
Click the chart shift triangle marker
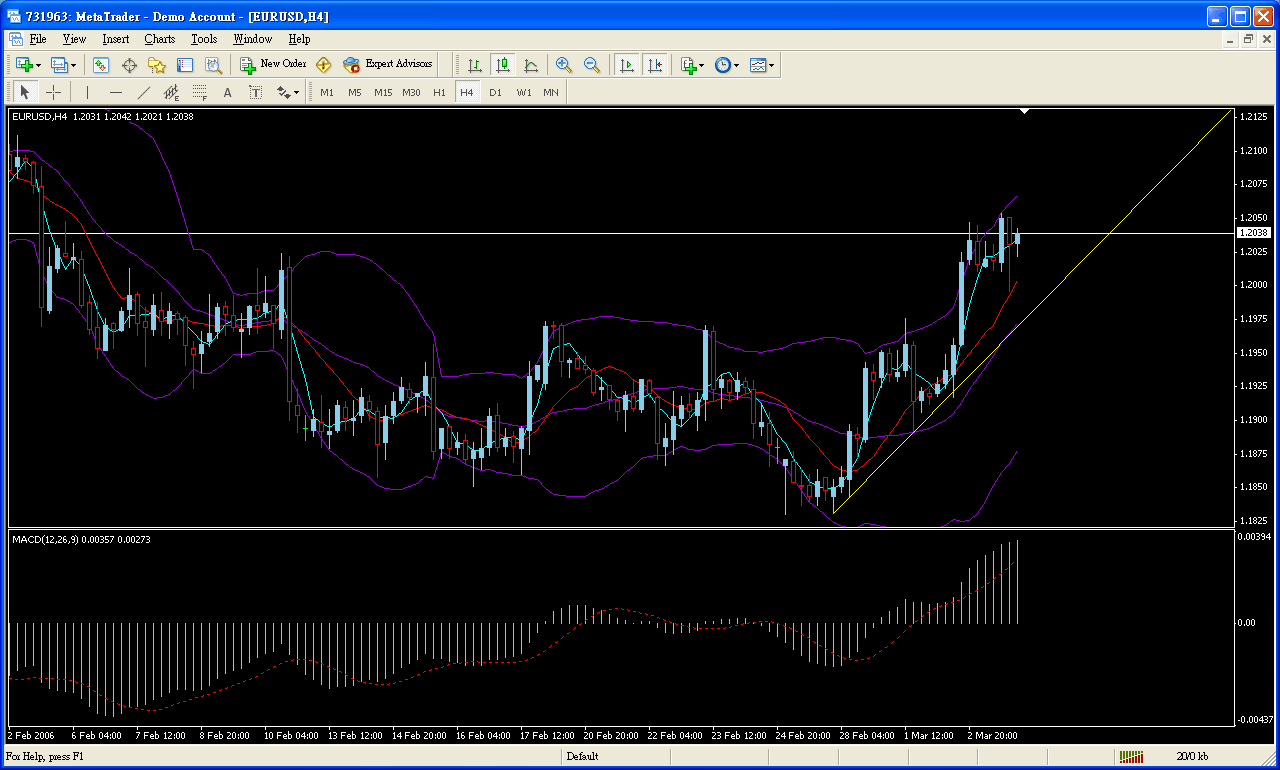(x=1025, y=112)
